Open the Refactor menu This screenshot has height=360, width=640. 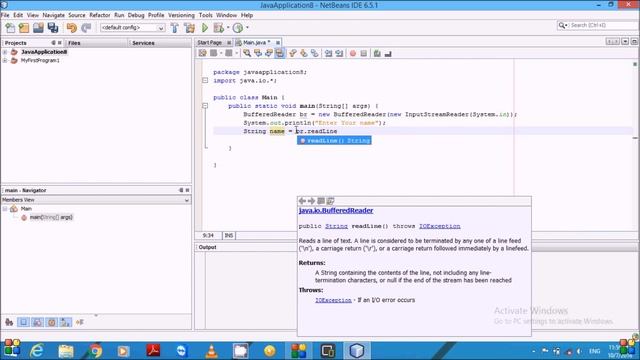pyautogui.click(x=100, y=15)
